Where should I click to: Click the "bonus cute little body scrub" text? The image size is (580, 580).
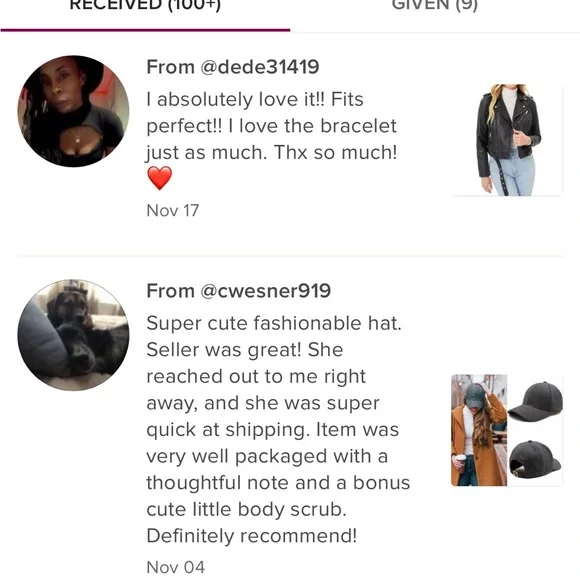278,496
